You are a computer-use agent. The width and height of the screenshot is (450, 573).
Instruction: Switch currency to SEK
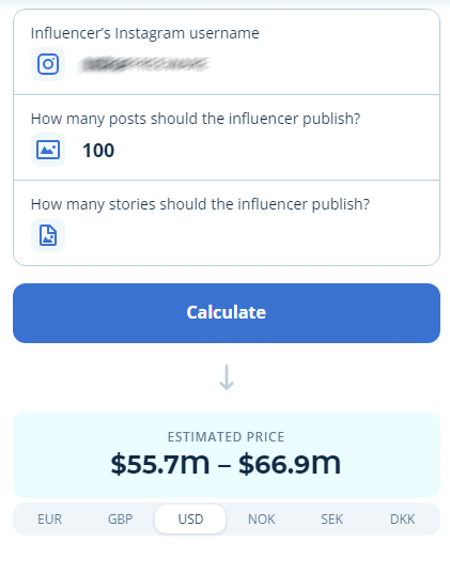(x=332, y=519)
